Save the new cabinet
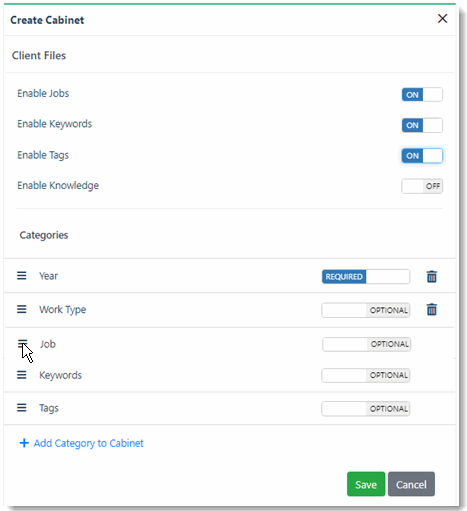The height and width of the screenshot is (511, 467). tap(366, 484)
